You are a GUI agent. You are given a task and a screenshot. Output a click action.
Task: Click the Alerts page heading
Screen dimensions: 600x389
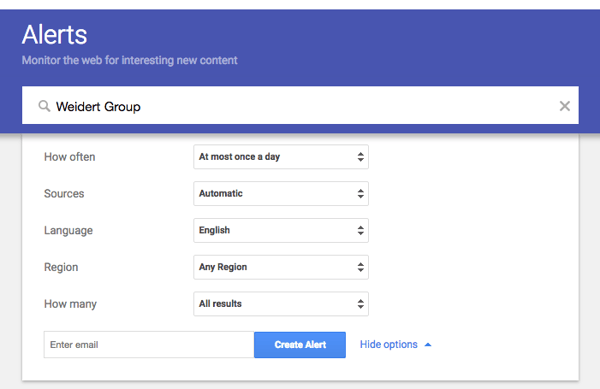coord(55,35)
